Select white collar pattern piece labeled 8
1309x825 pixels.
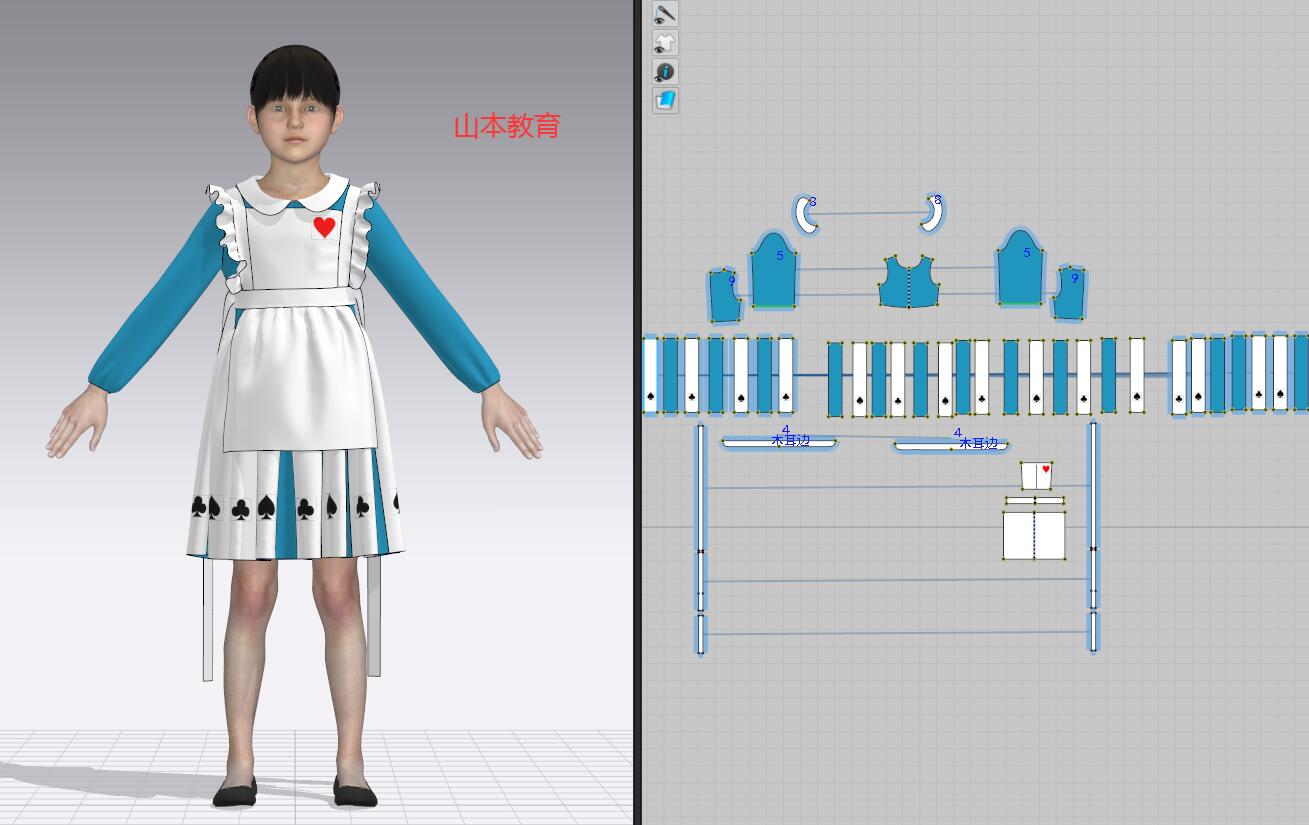934,213
